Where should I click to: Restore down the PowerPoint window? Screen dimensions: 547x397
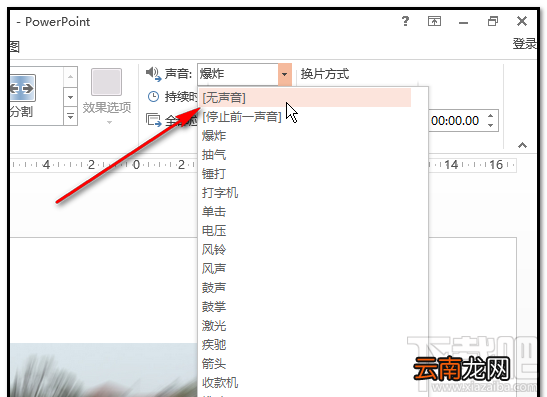click(493, 21)
